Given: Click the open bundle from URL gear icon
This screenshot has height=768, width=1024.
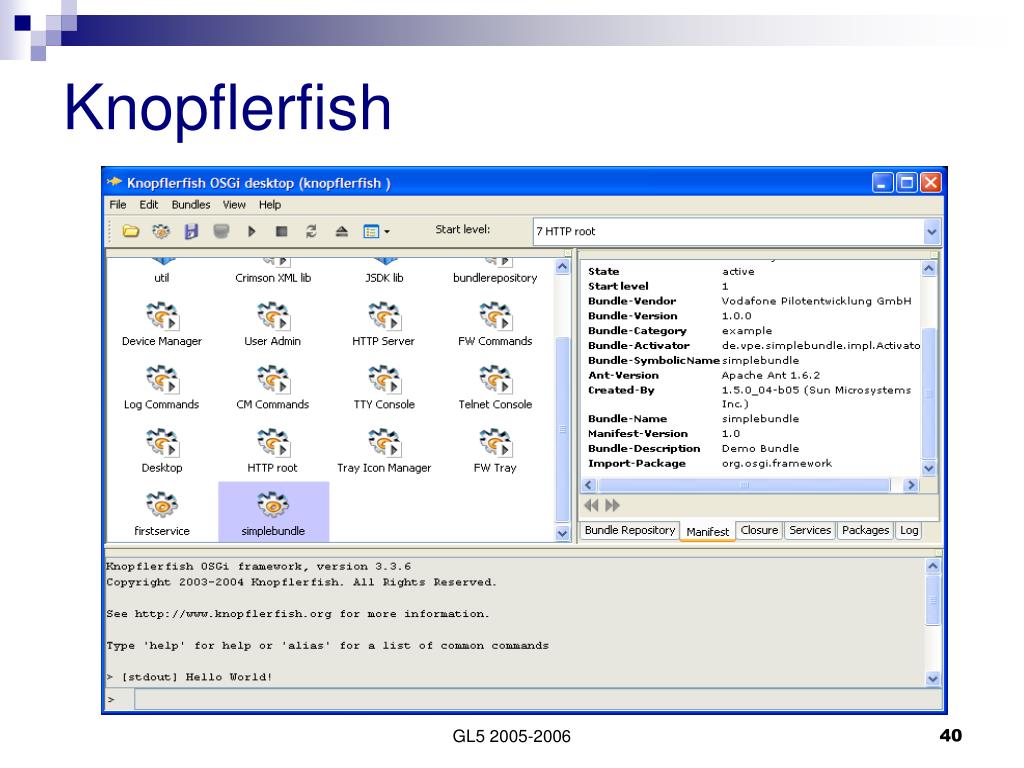Looking at the screenshot, I should (x=161, y=231).
